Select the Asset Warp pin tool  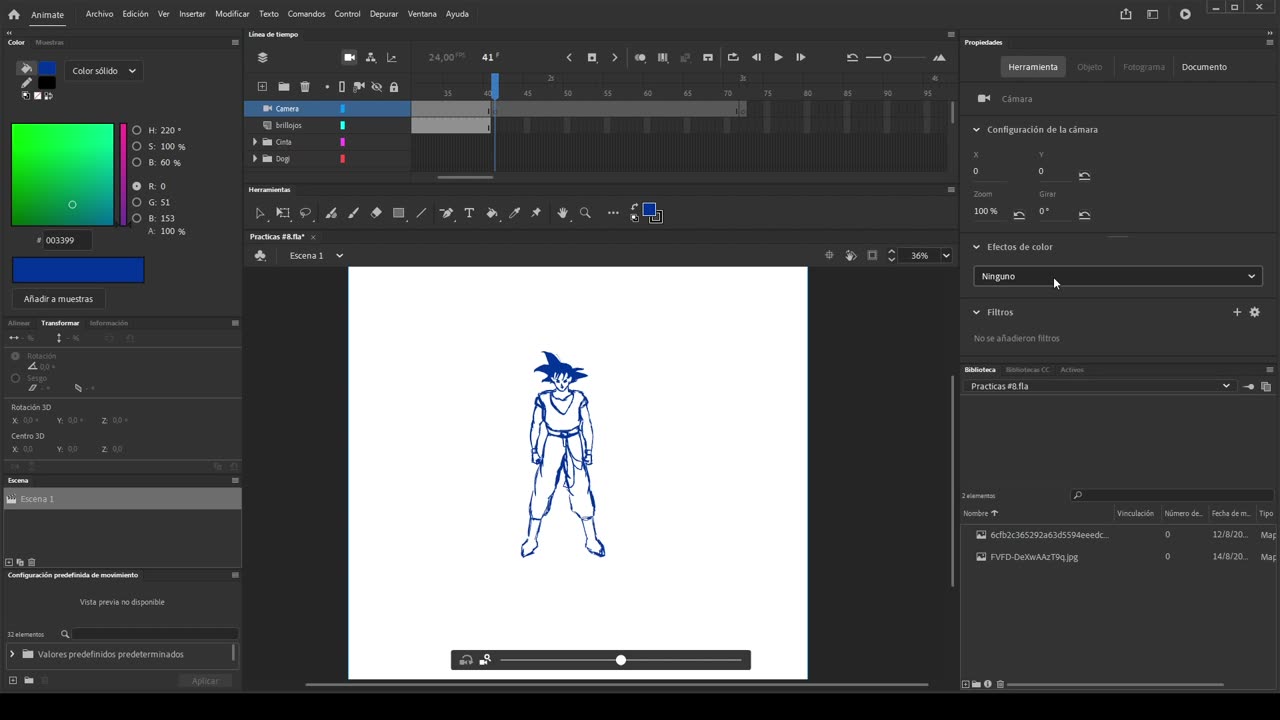536,213
